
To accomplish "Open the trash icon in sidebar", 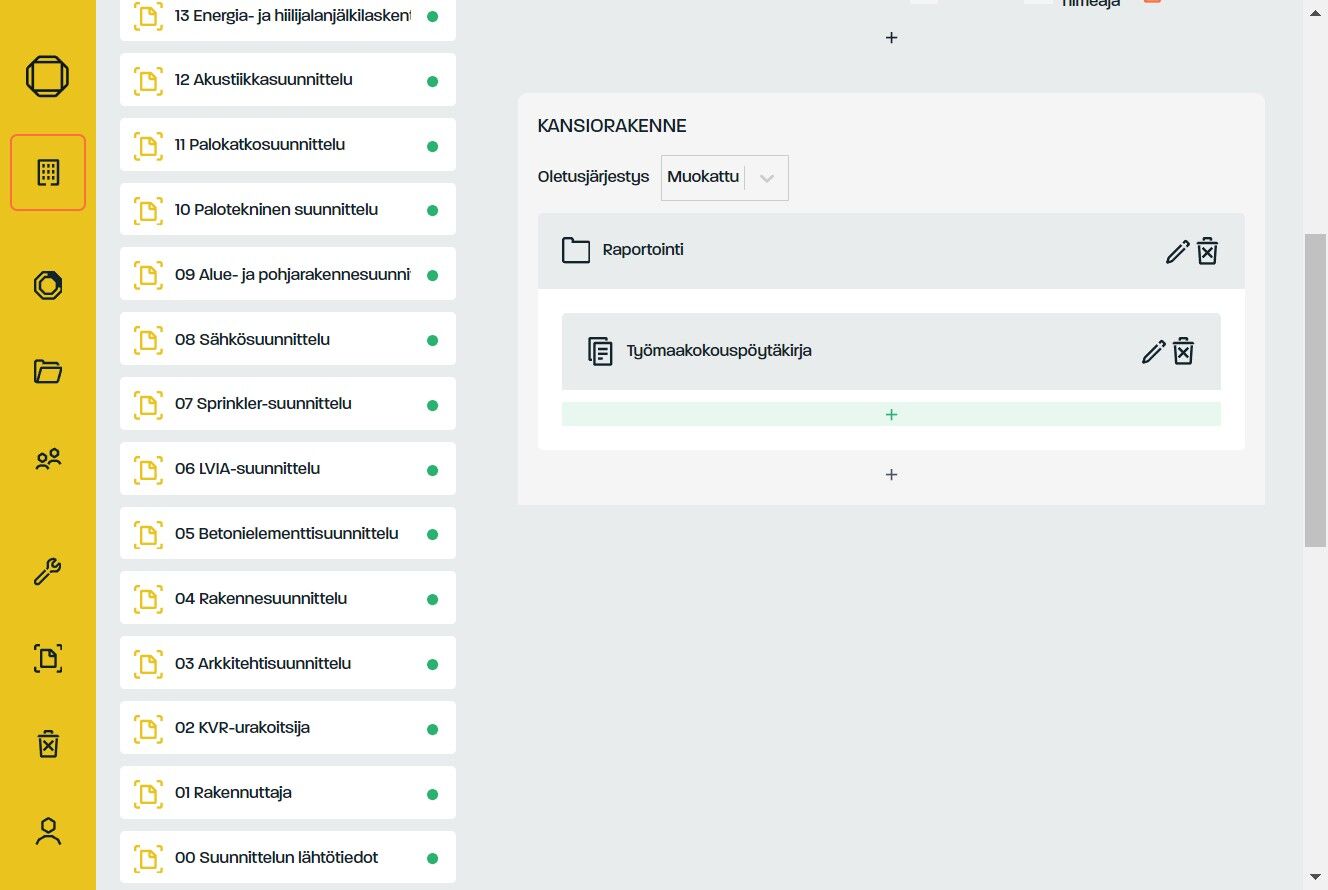I will (x=48, y=744).
